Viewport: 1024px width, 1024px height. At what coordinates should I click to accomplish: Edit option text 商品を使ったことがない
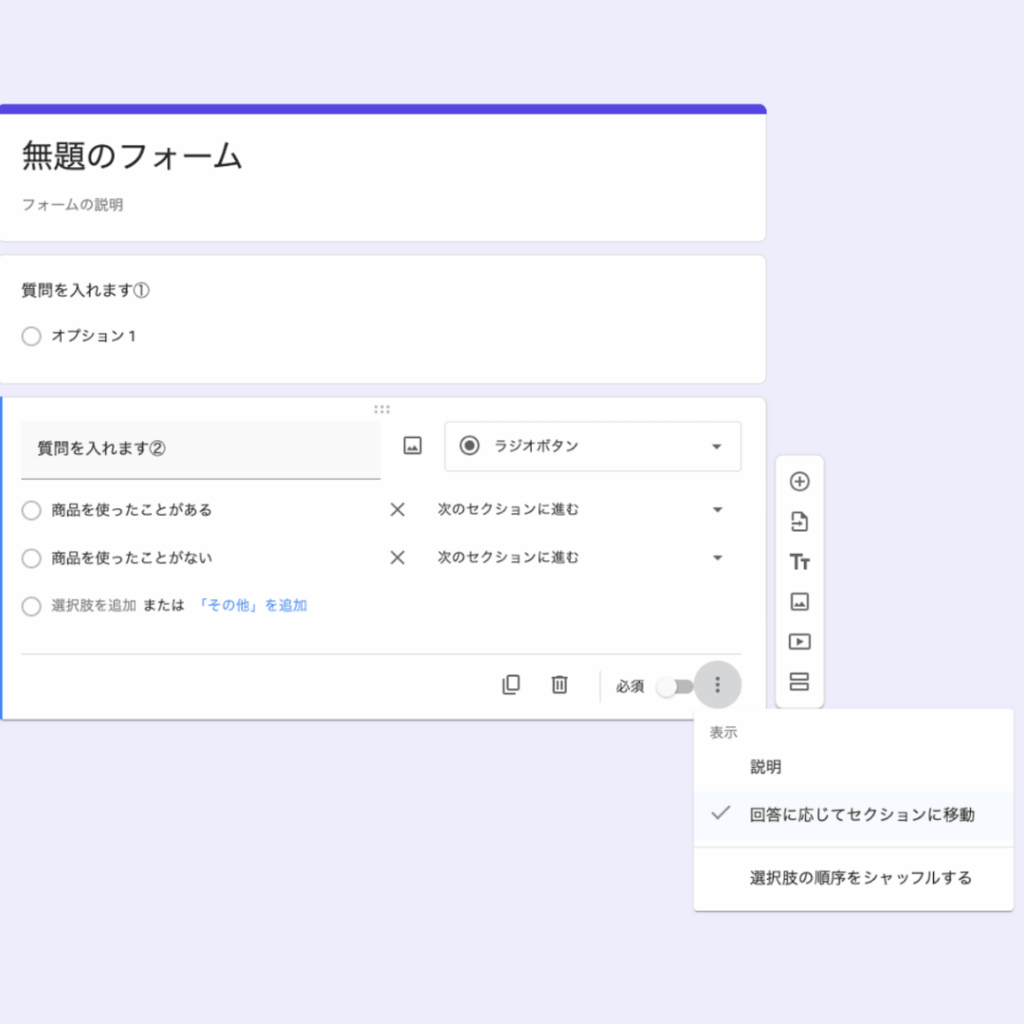[132, 558]
